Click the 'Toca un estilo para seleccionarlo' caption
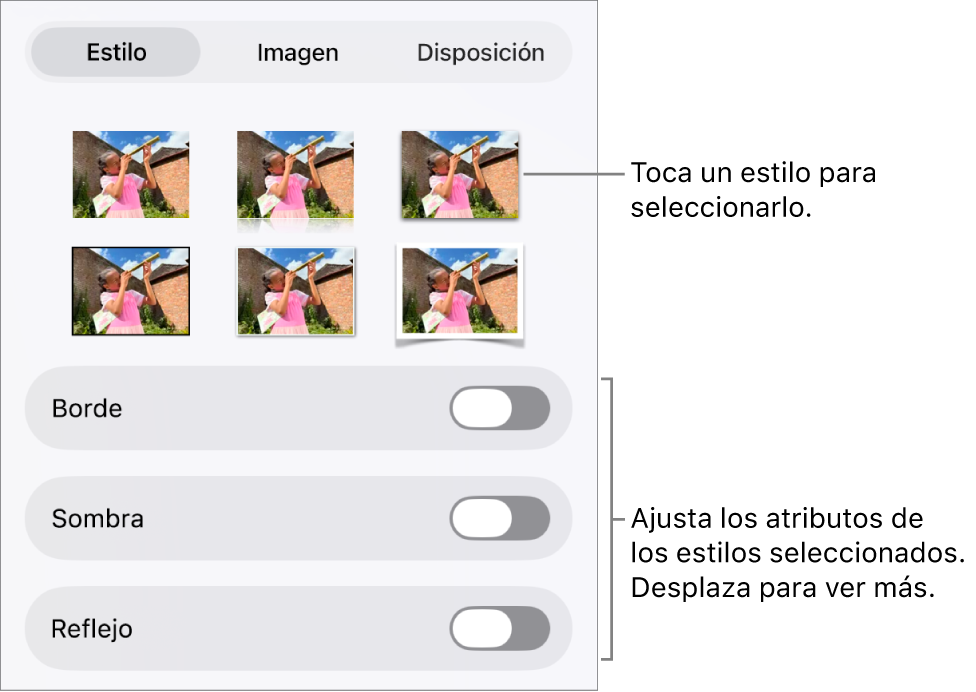Viewport: 976px width, 692px height. pos(753,190)
